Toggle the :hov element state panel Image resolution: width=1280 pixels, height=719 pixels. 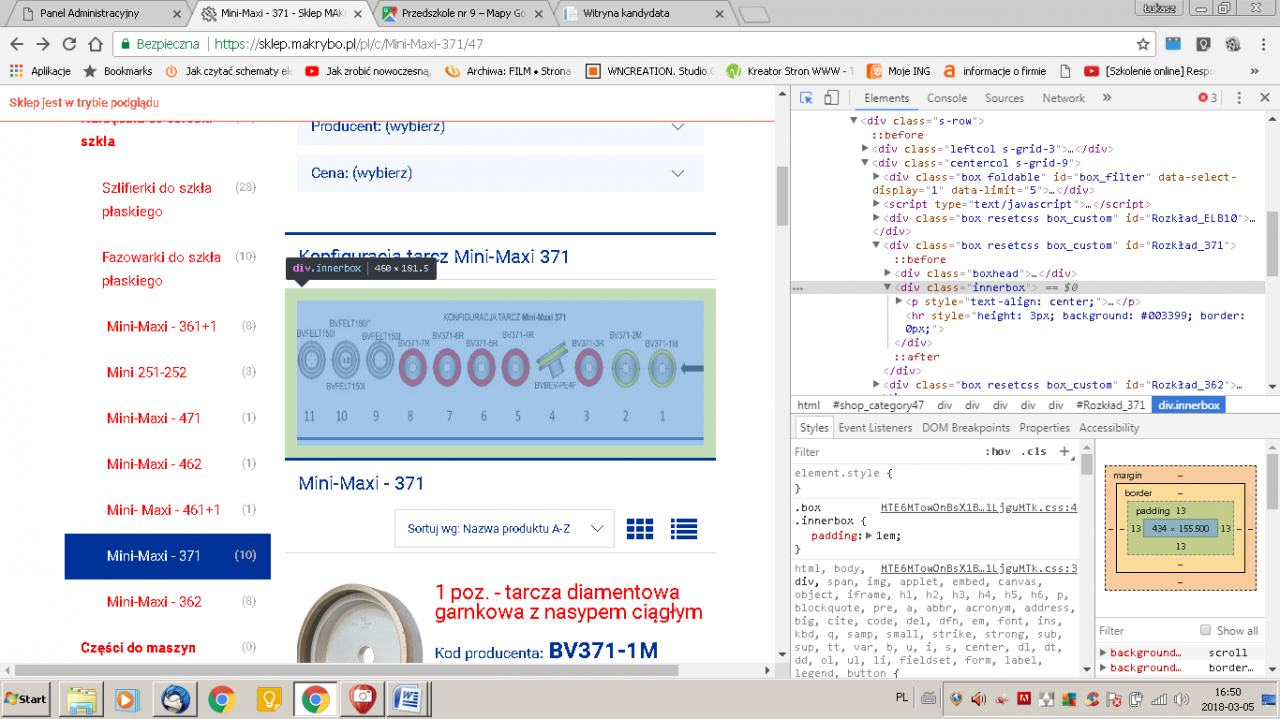[997, 451]
